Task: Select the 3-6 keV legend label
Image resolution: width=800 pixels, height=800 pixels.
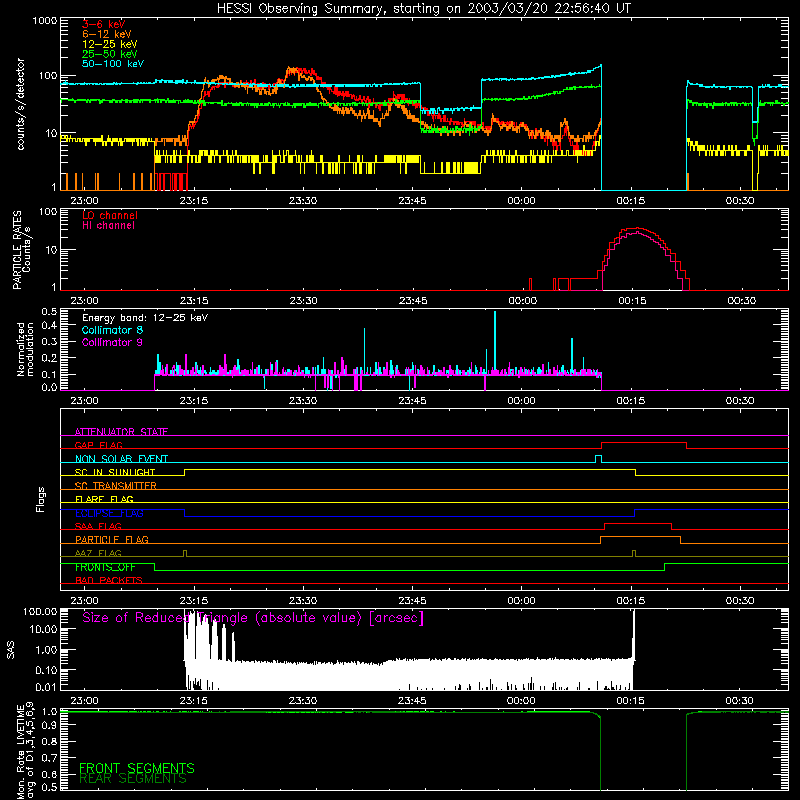Action: tap(104, 24)
